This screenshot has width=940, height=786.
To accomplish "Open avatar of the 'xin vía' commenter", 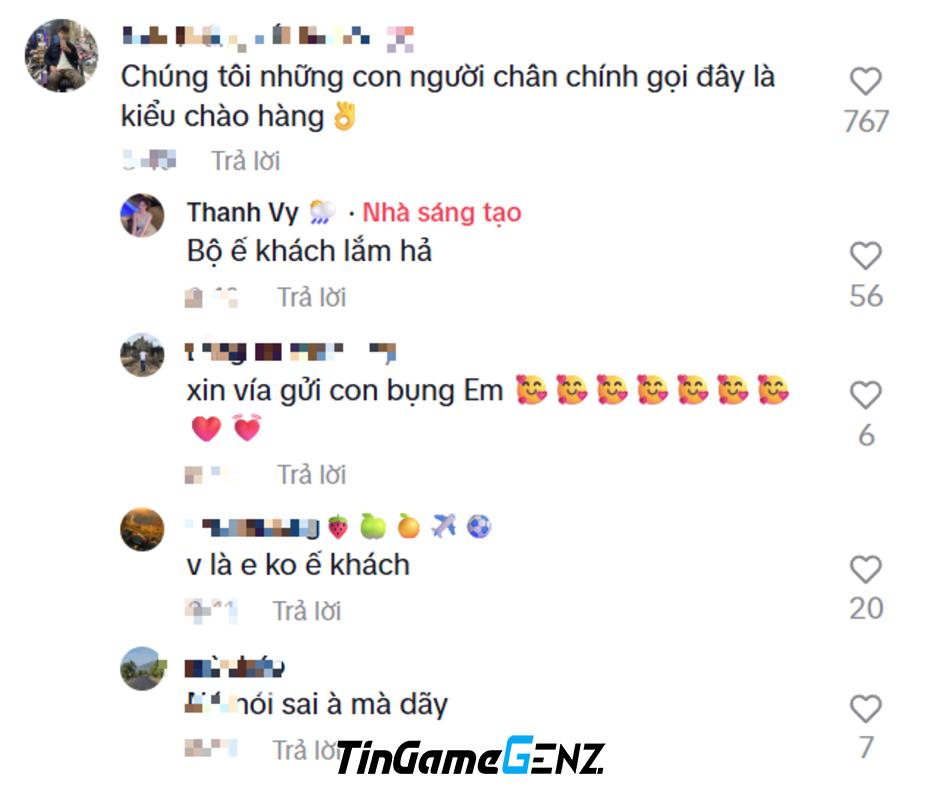I will click(x=142, y=355).
